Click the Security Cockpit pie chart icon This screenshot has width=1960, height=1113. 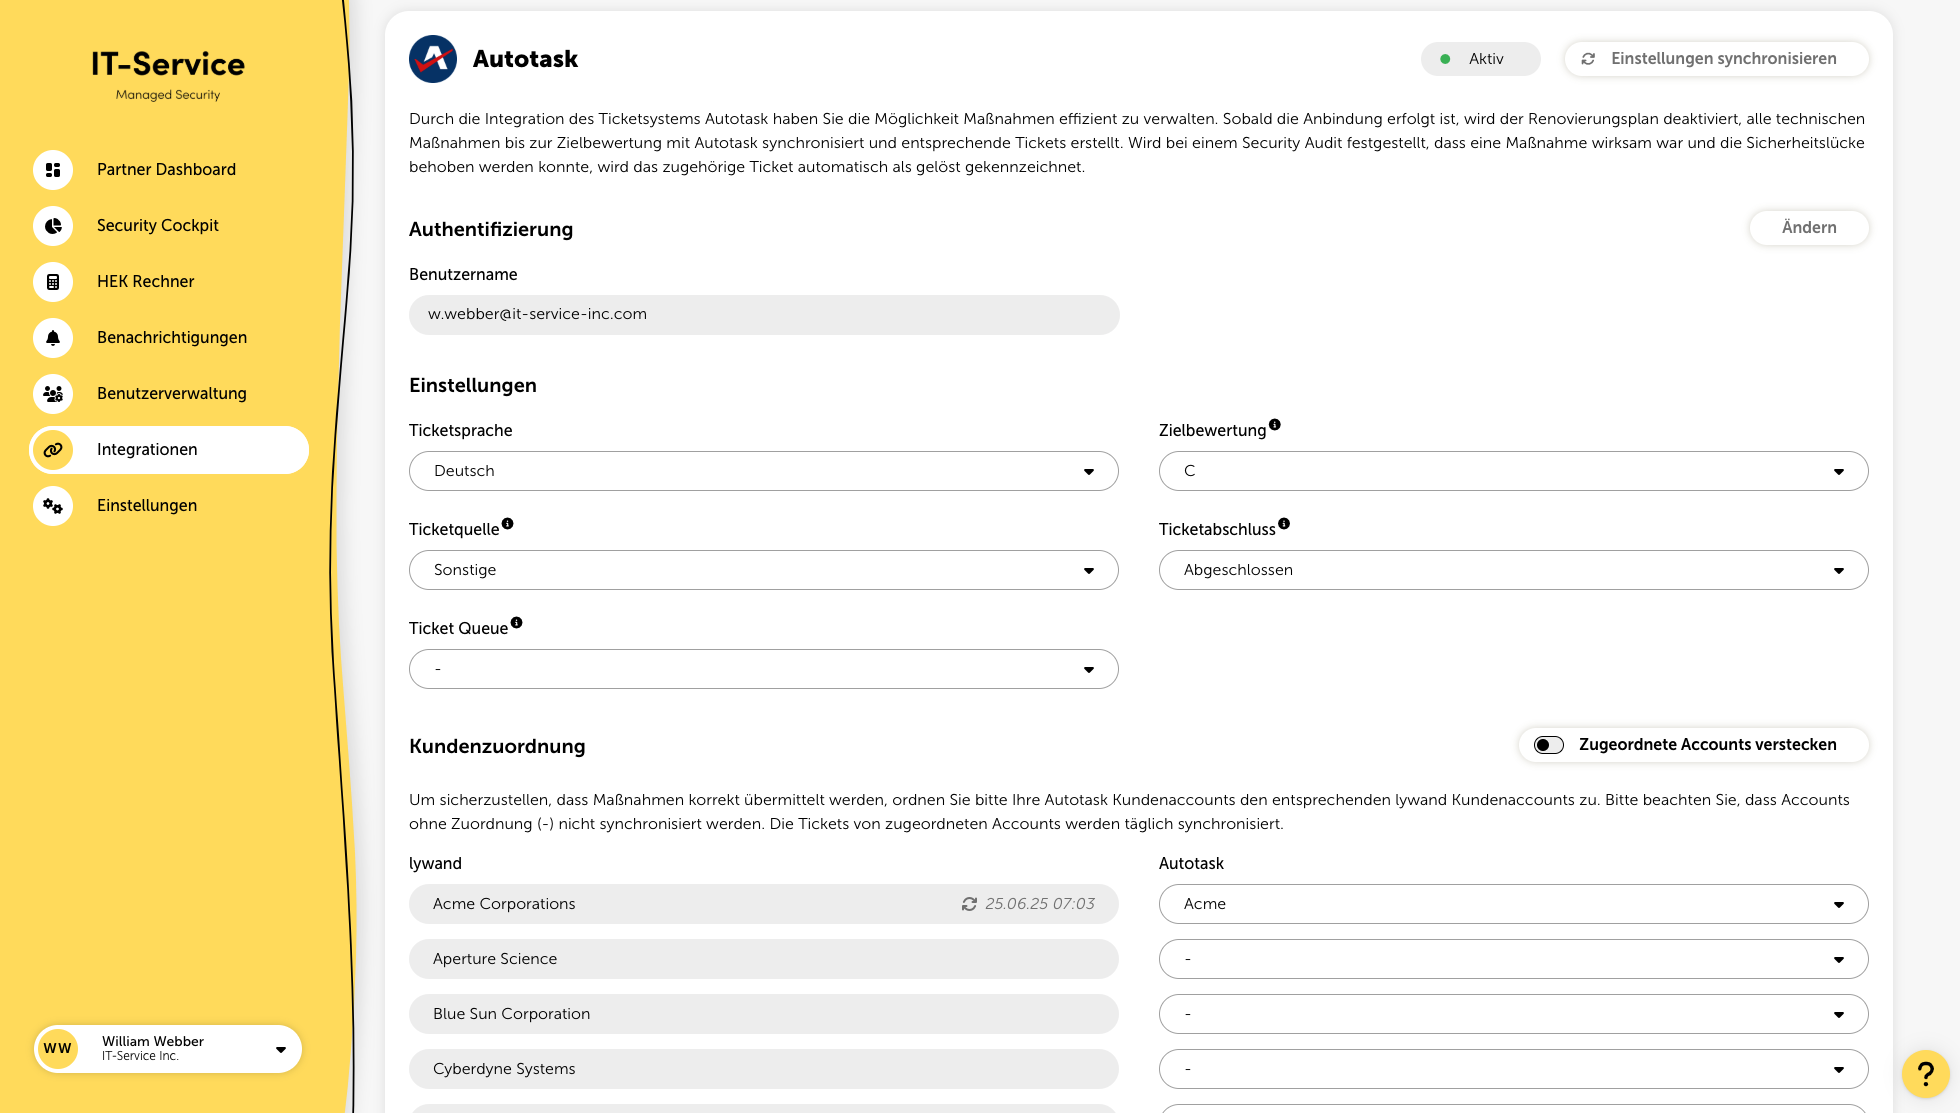(x=53, y=226)
